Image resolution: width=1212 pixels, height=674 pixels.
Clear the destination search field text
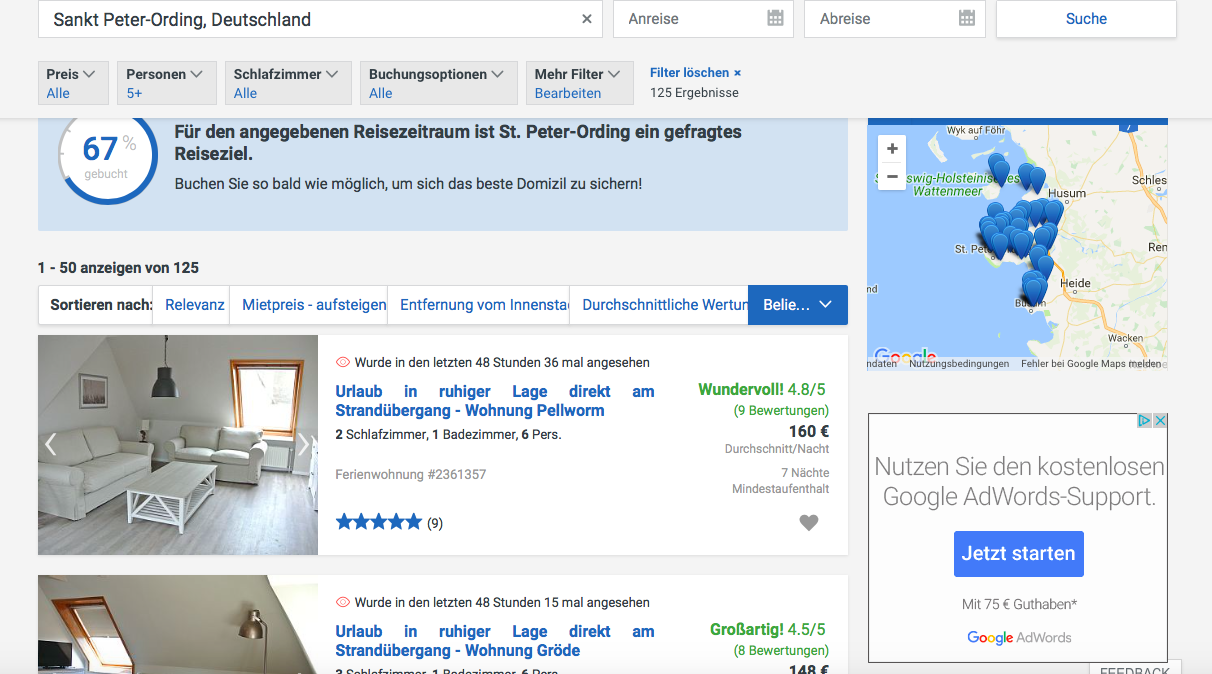[x=587, y=19]
